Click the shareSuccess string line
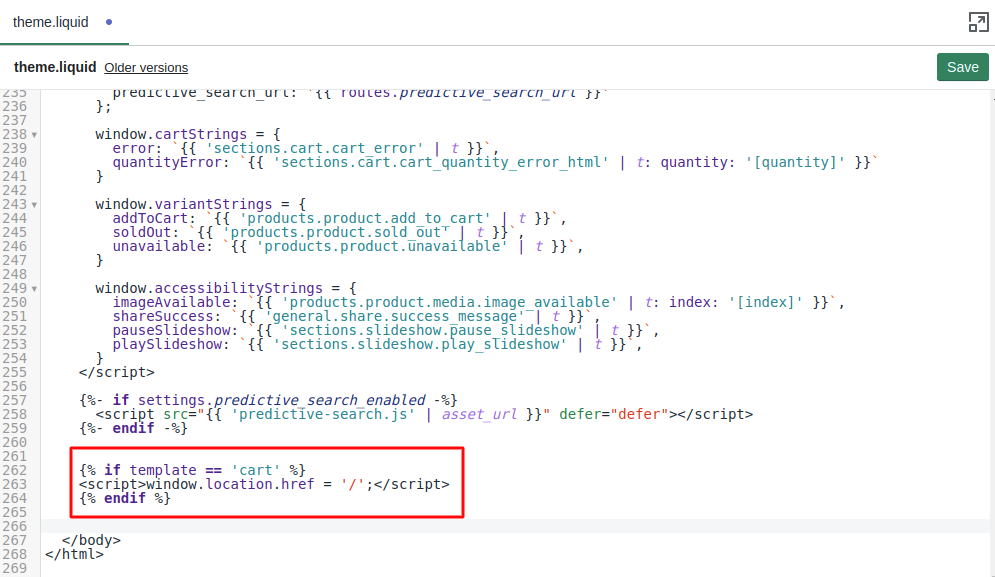 [357, 317]
